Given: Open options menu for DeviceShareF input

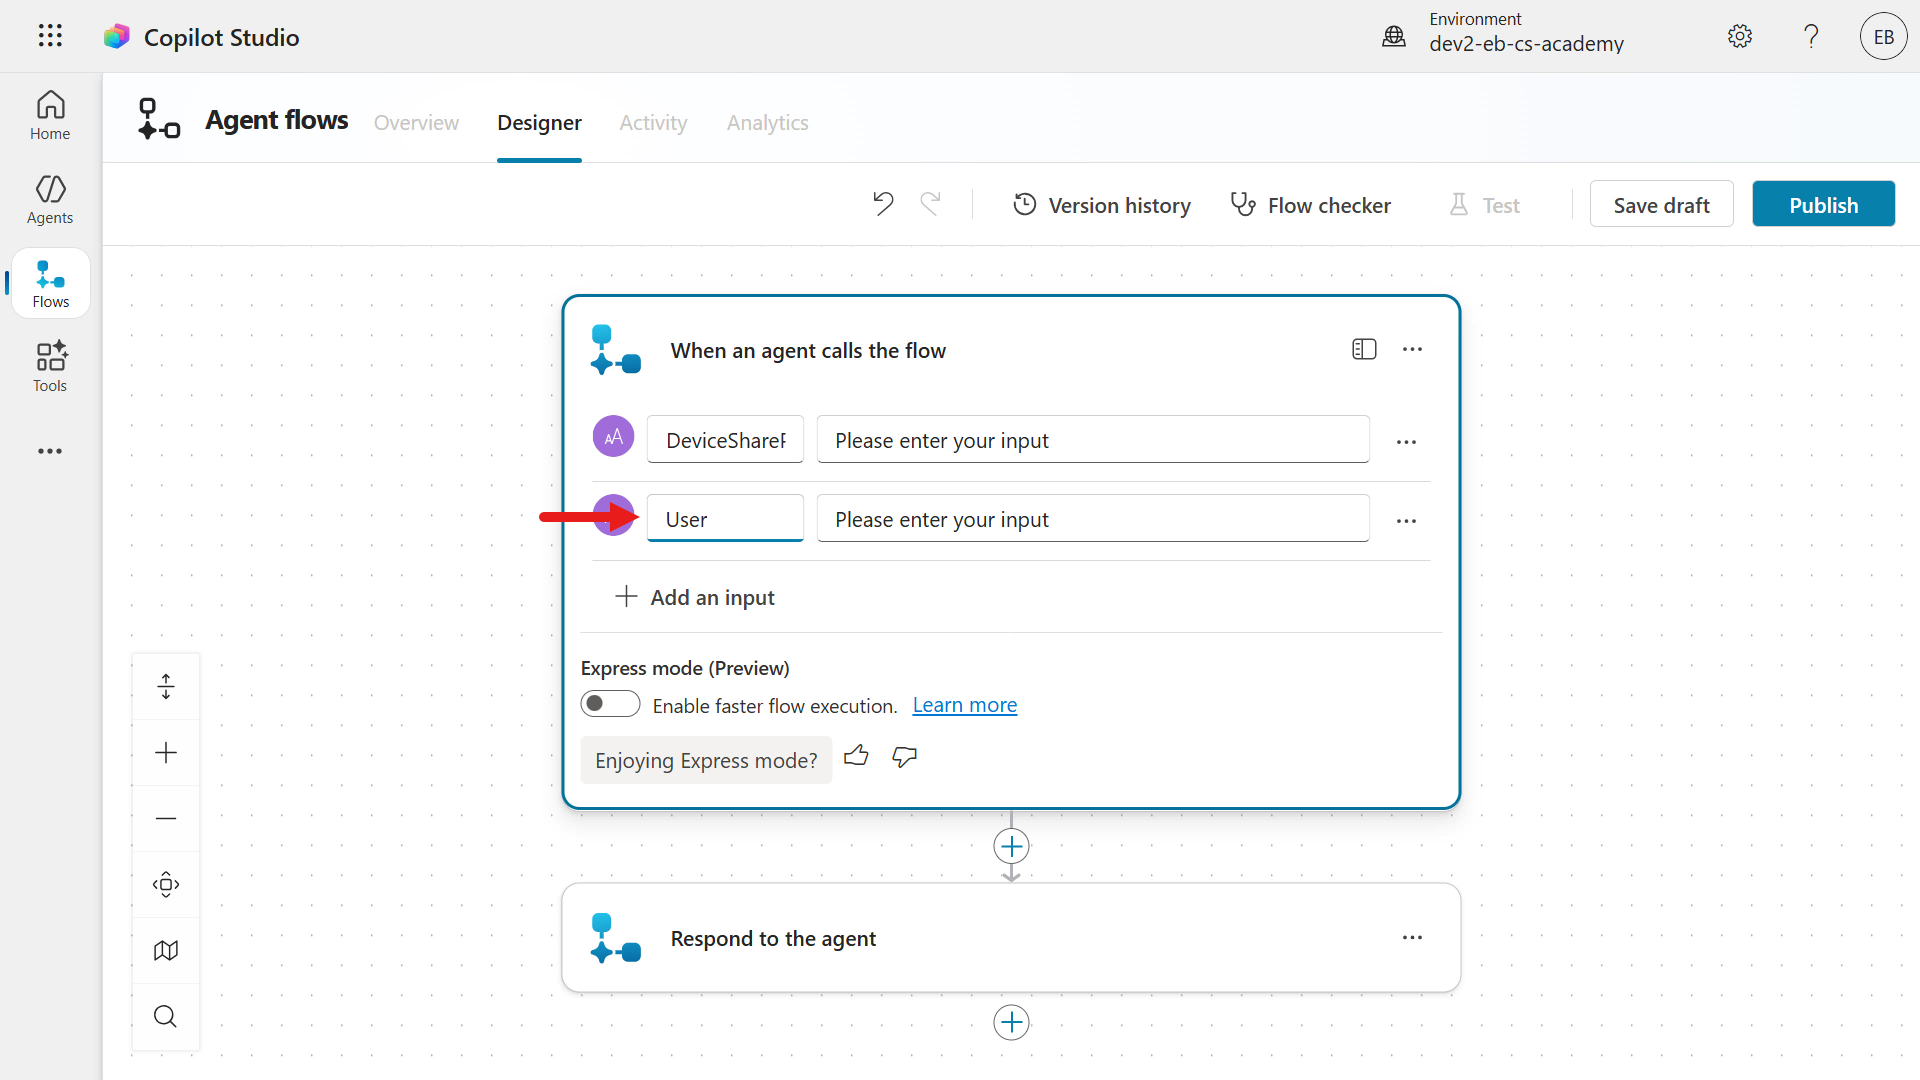Looking at the screenshot, I should coord(1406,441).
